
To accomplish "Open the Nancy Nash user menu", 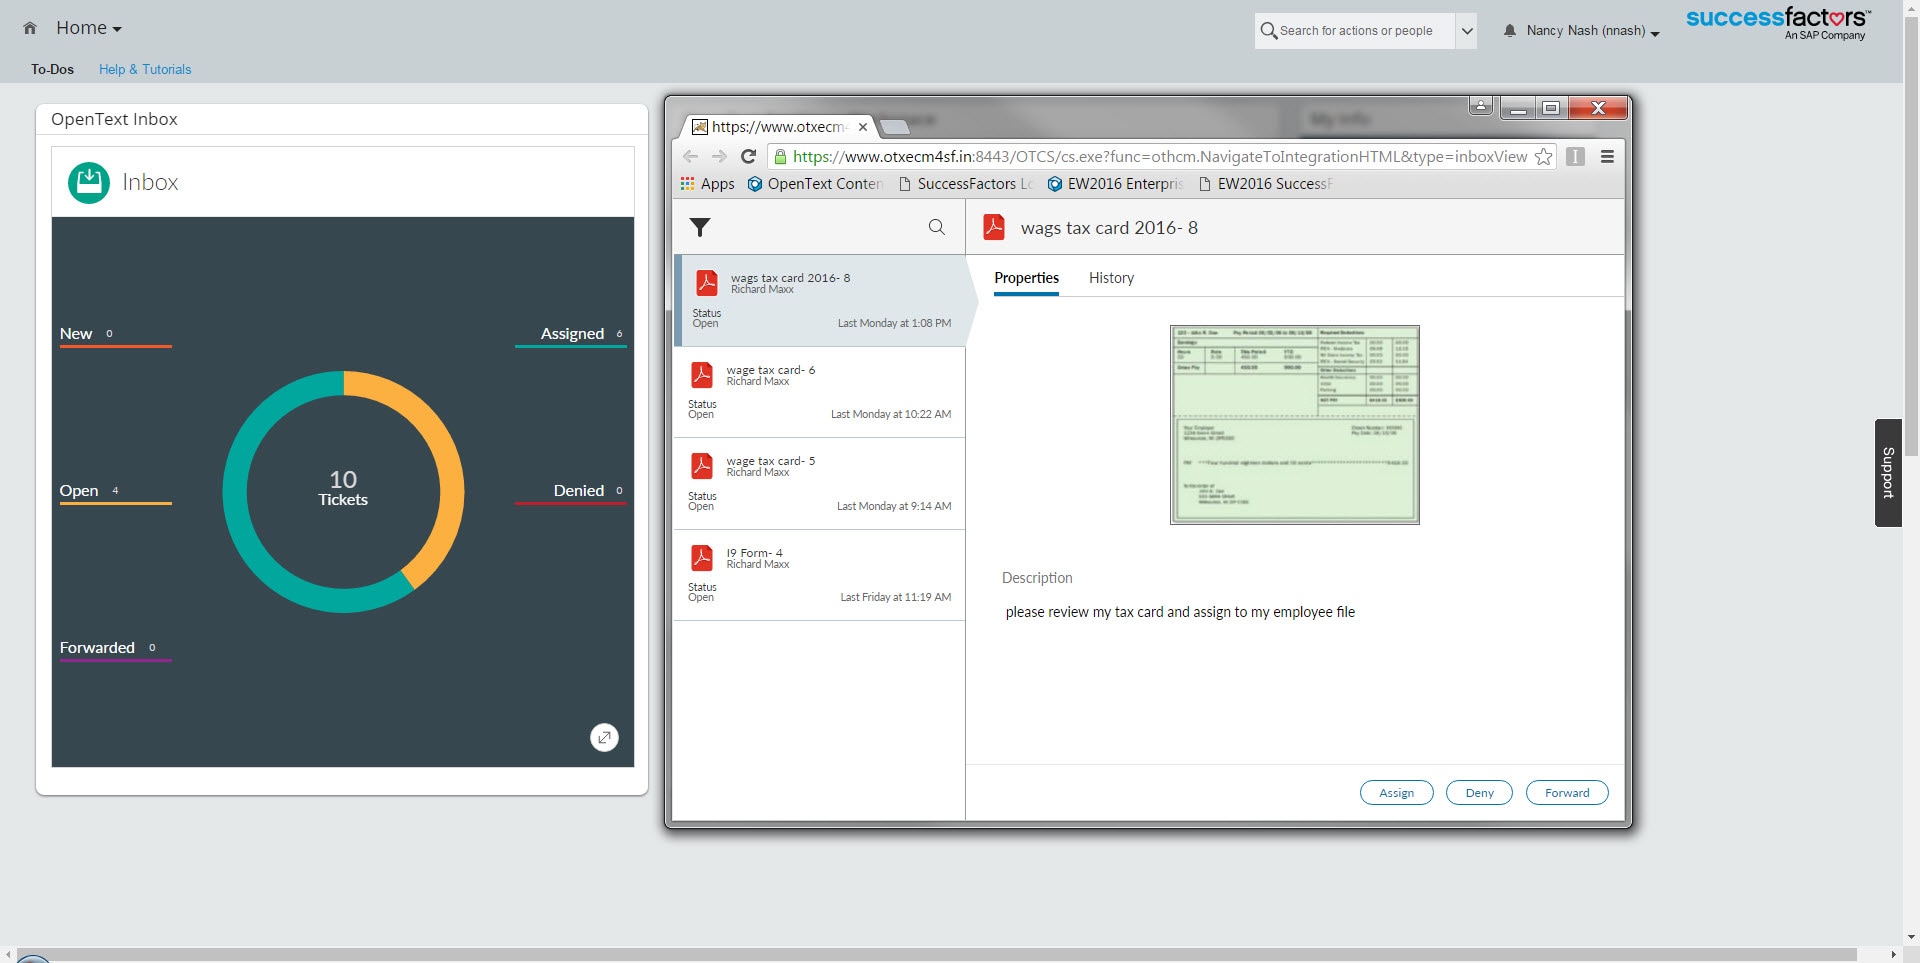I will coord(1593,31).
